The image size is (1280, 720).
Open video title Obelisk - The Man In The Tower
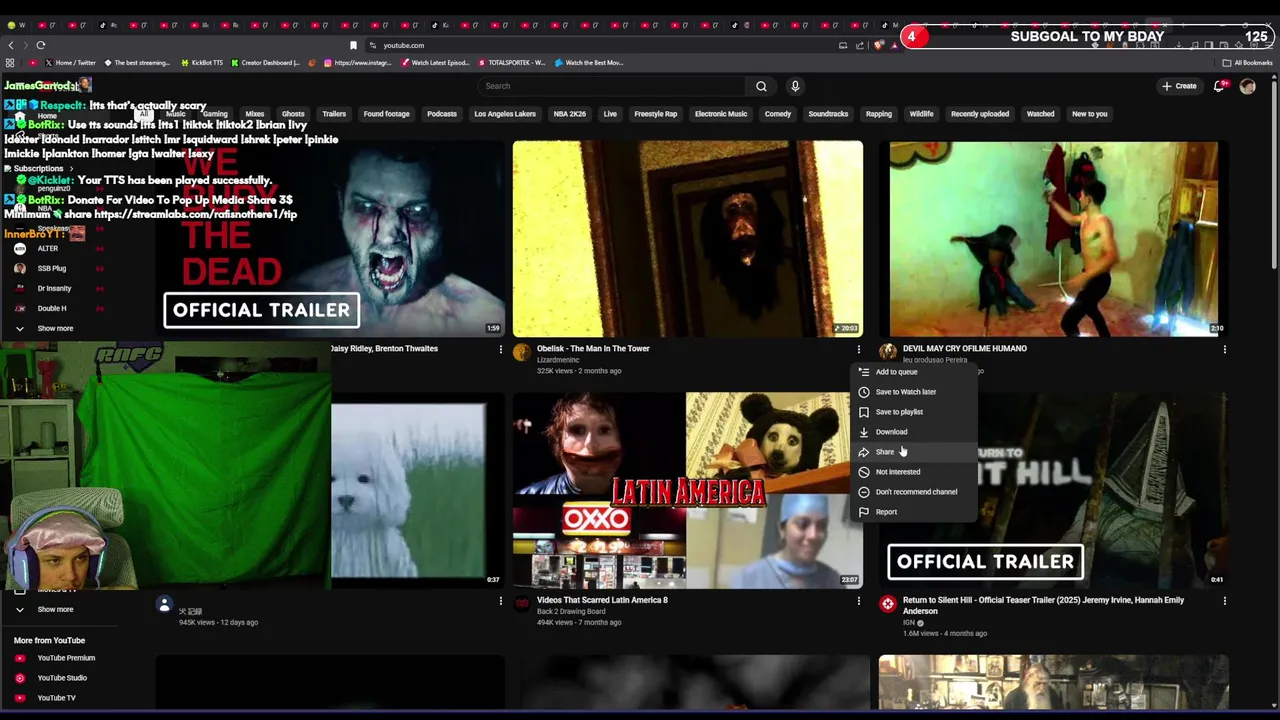[593, 349]
